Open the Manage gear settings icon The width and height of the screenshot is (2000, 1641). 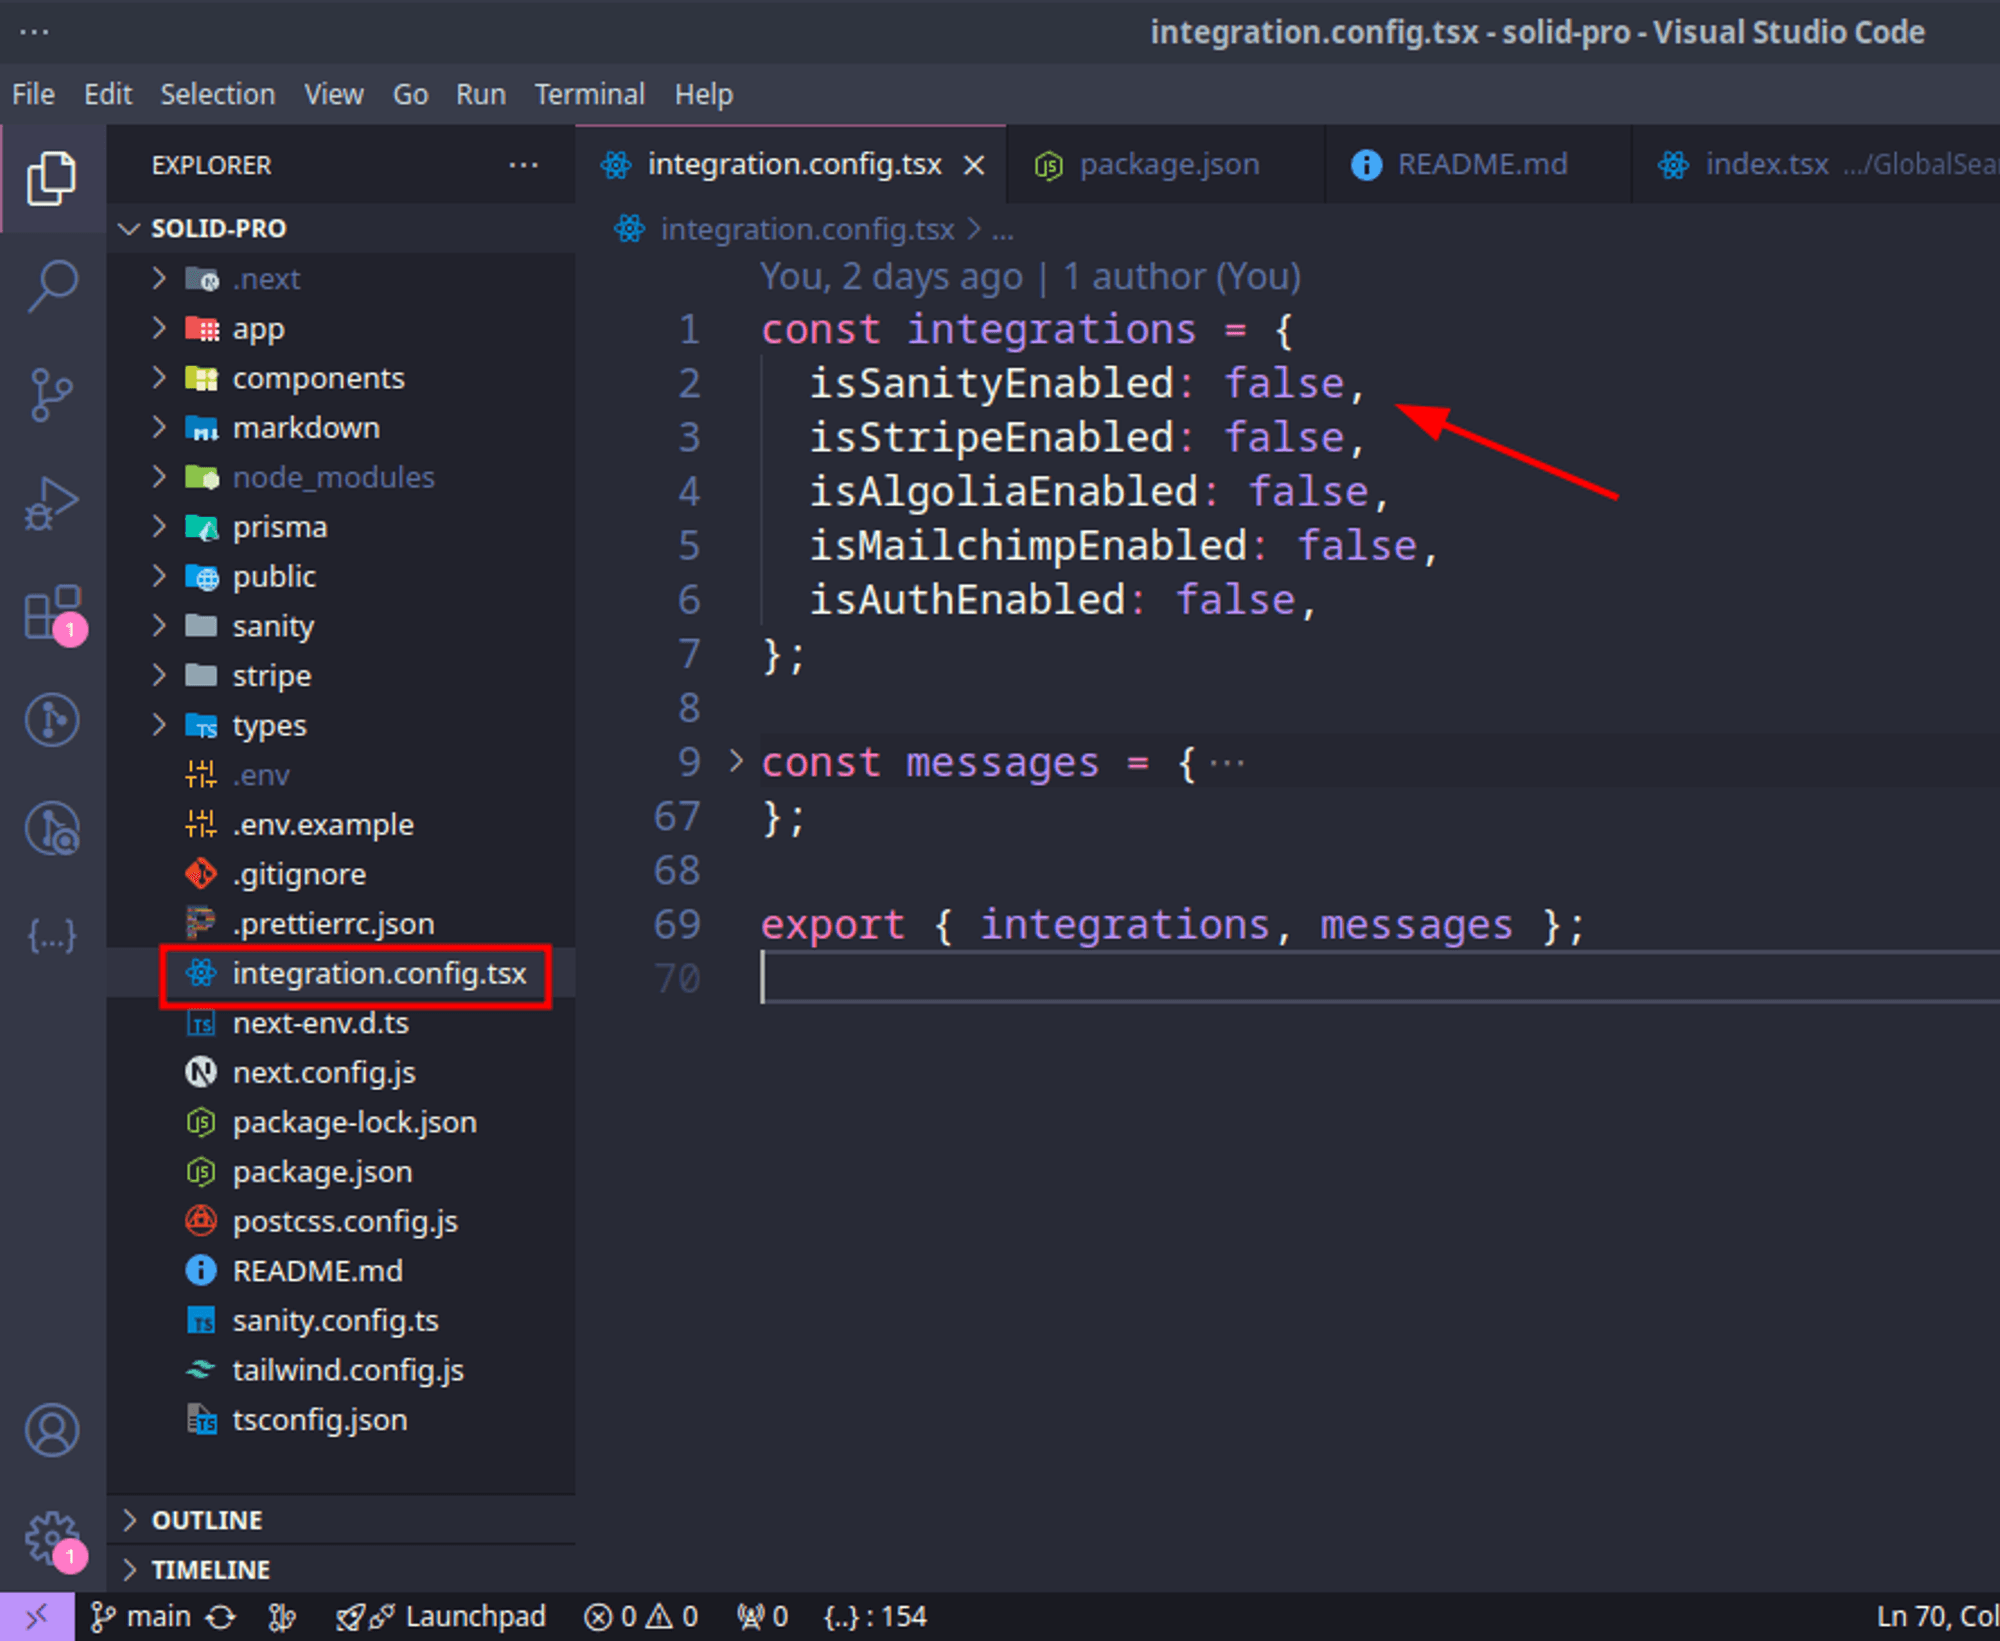tap(52, 1538)
